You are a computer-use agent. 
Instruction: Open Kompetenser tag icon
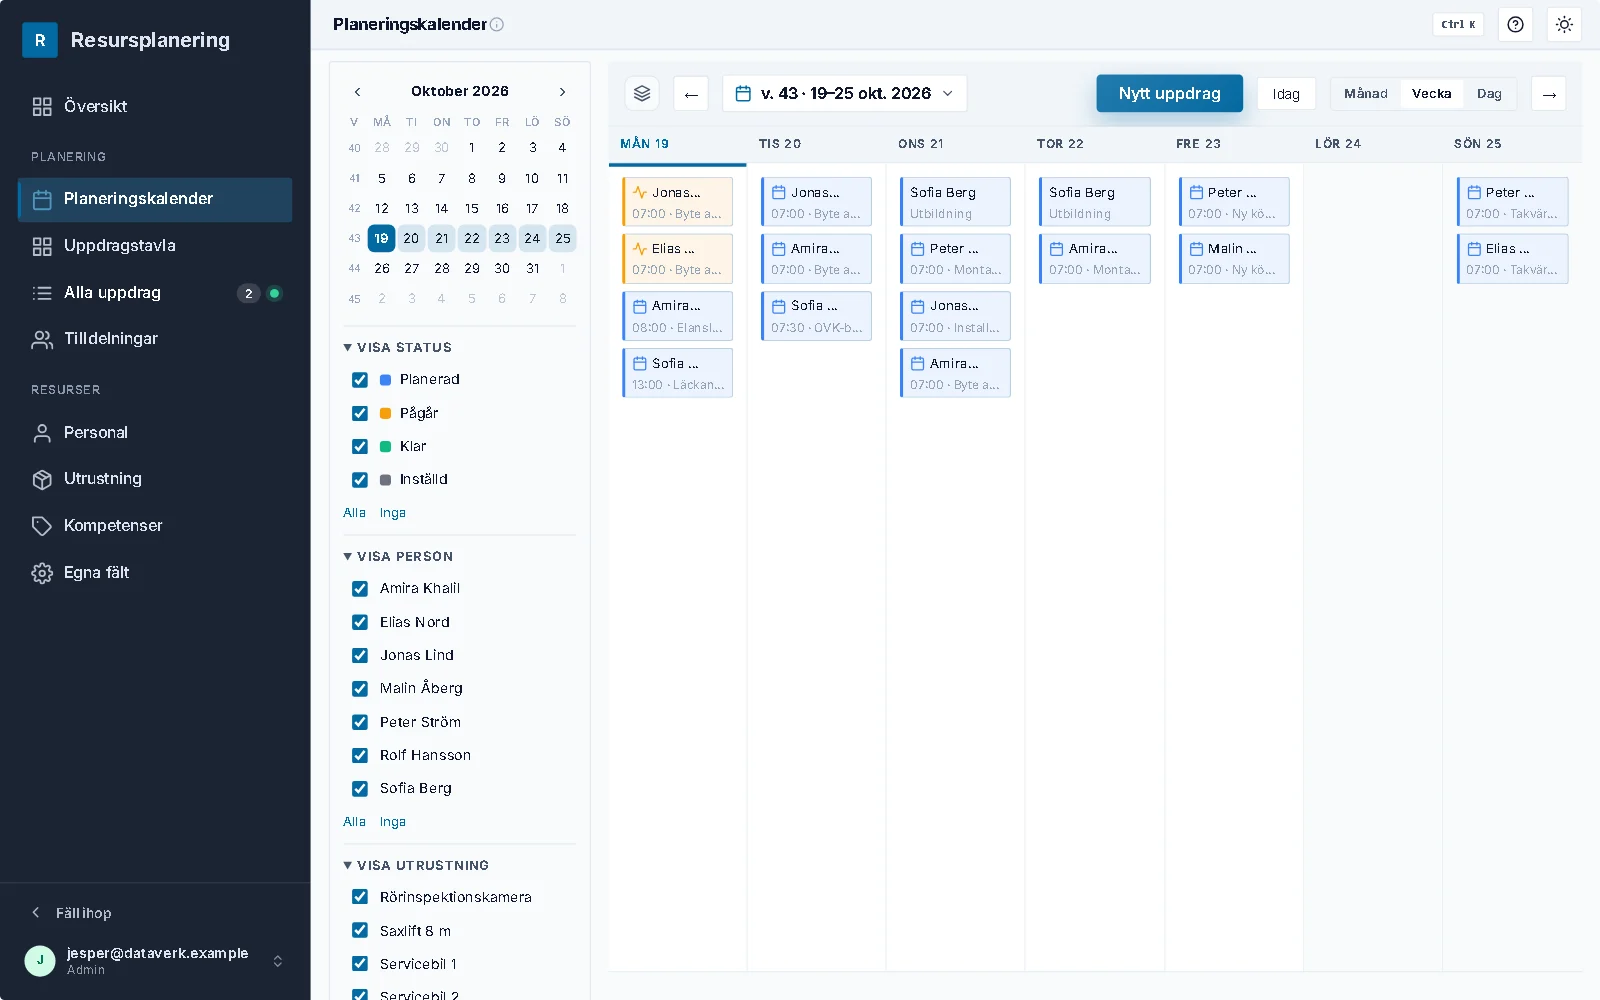pos(42,526)
